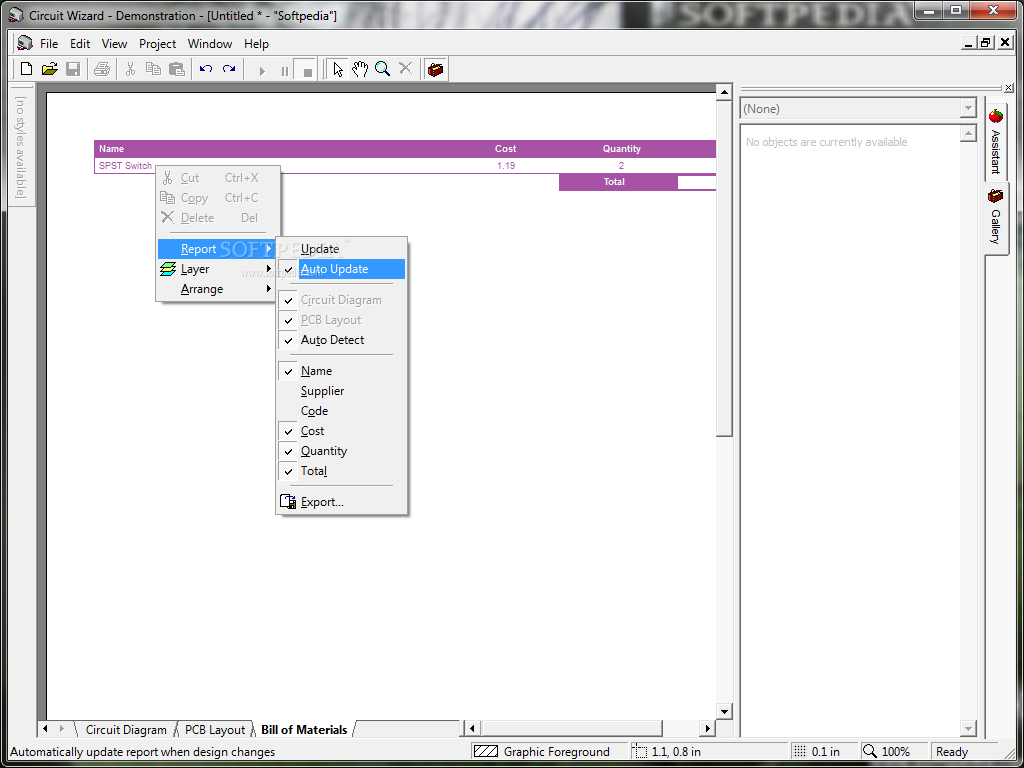Open the Help menu
1024x768 pixels.
(x=257, y=44)
